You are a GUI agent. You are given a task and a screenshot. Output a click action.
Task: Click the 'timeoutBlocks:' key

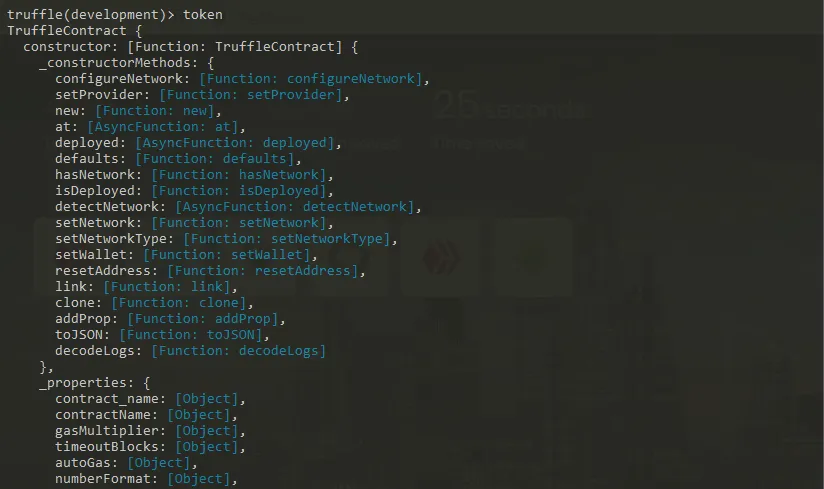[110, 447]
